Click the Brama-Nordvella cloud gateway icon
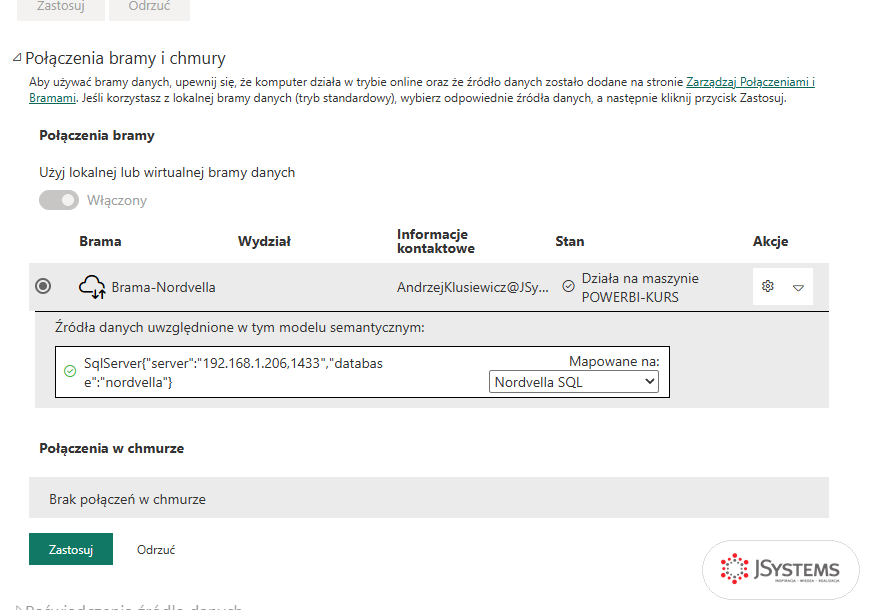 click(x=92, y=287)
